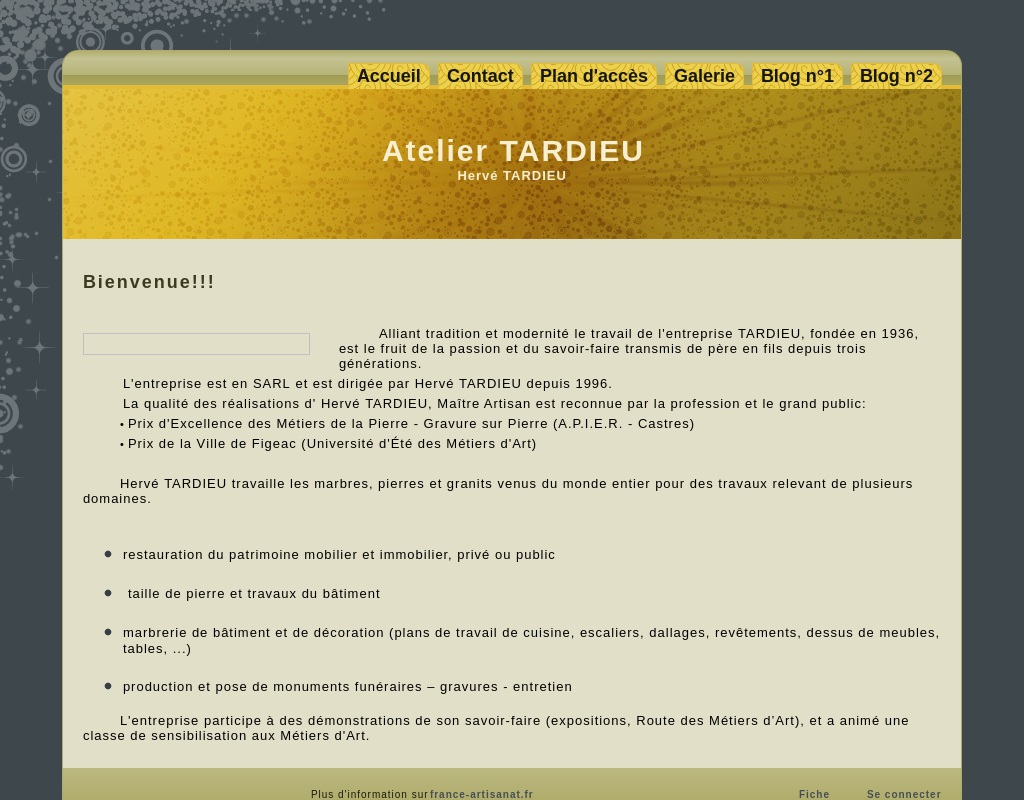Open Blog n°2 tab
Screen dimensions: 1024x800
click(896, 76)
